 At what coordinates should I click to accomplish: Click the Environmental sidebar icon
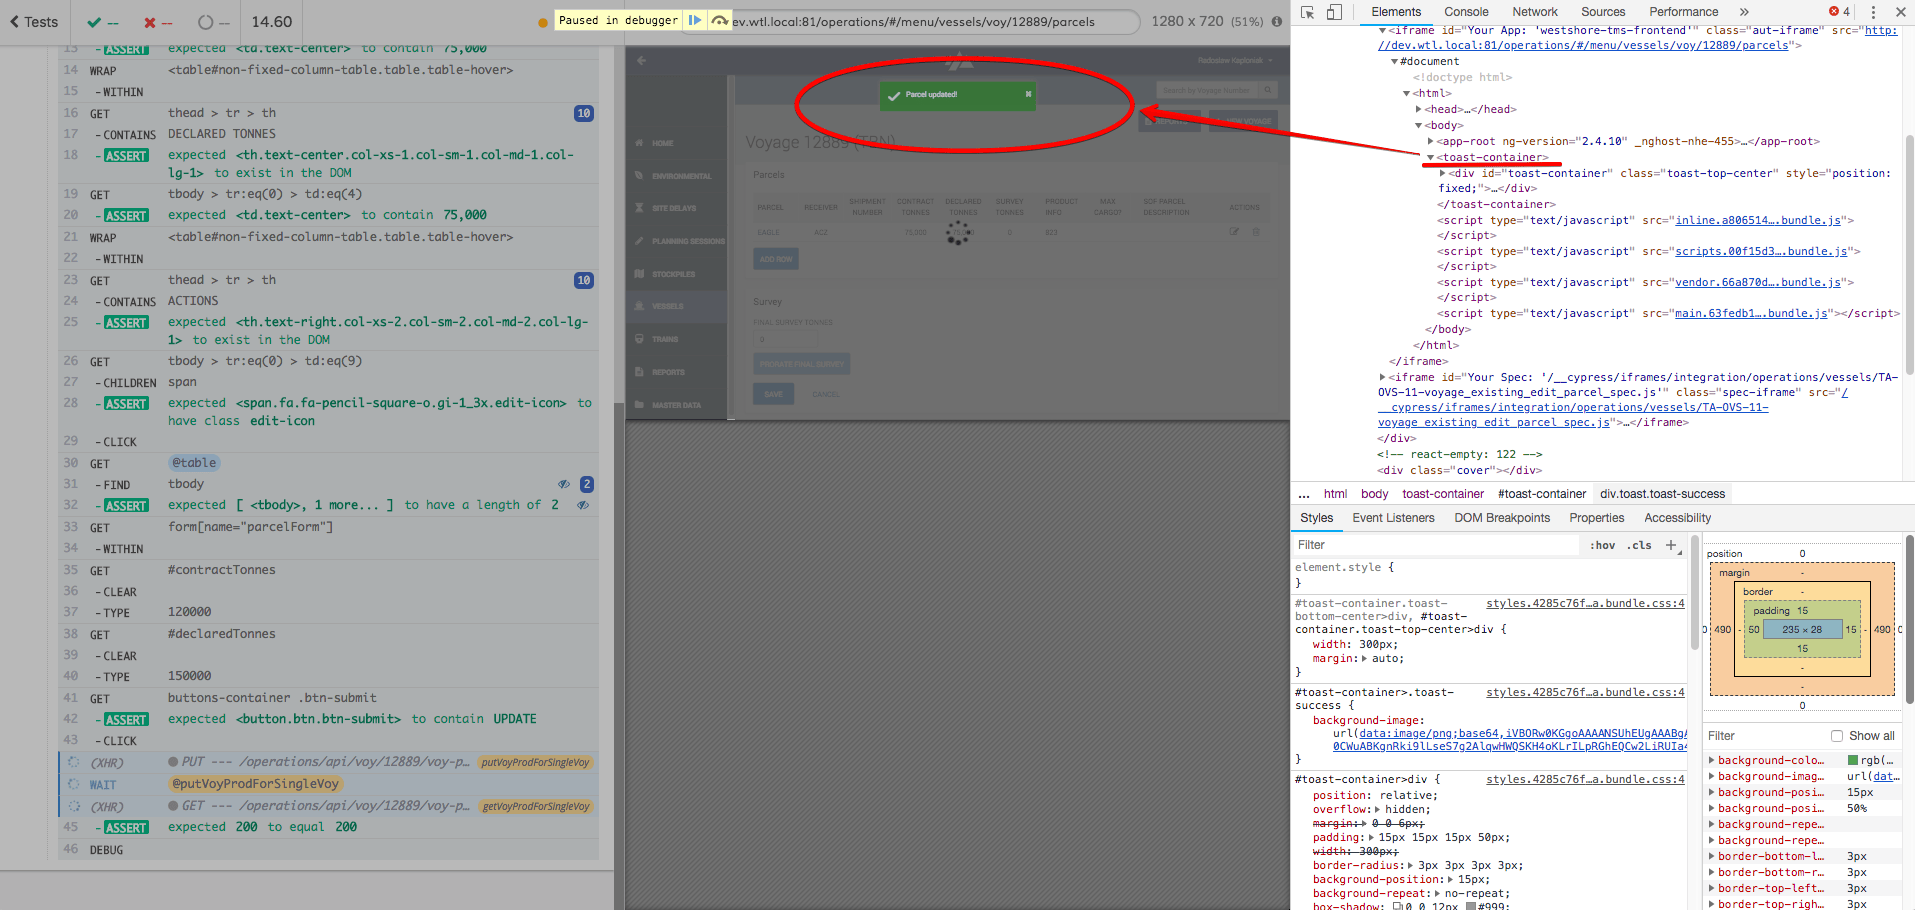pos(639,175)
